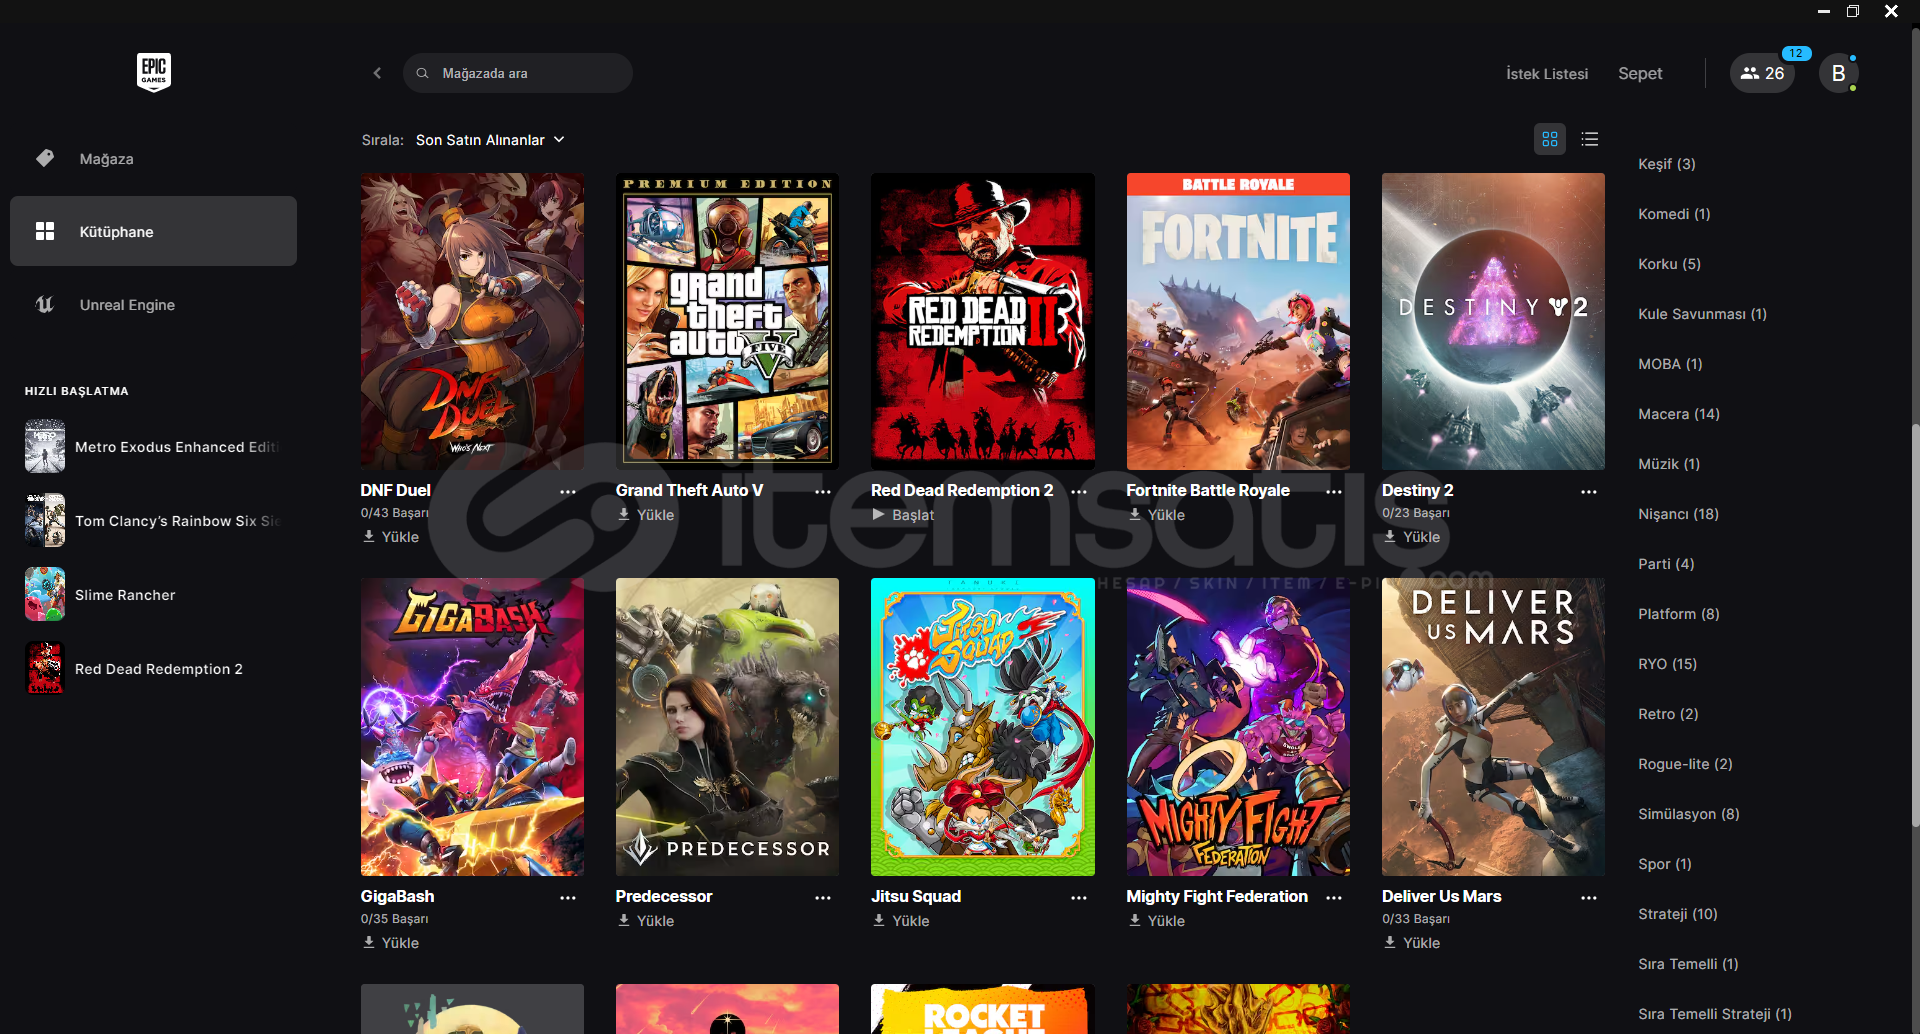
Task: Go back with the arrow icon
Action: 377,73
